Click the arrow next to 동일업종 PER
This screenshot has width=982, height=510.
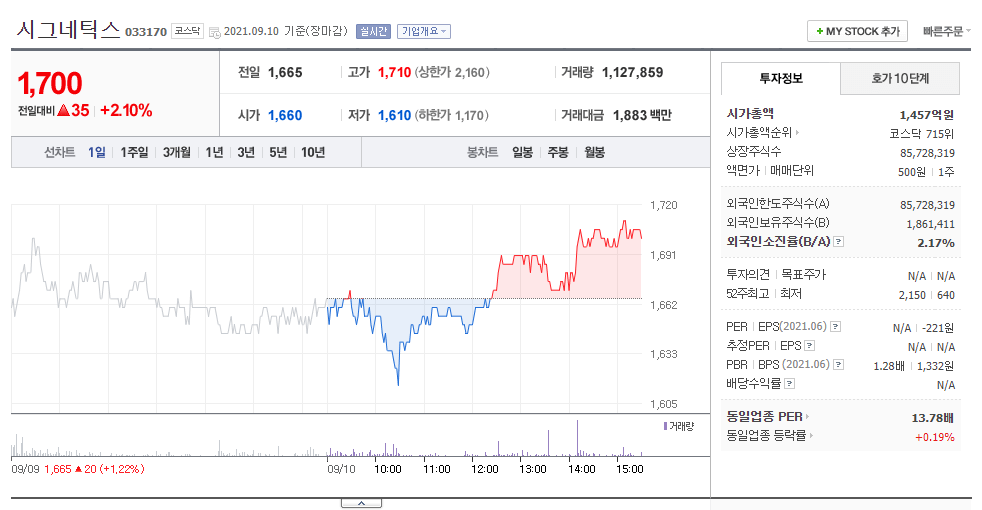(807, 416)
